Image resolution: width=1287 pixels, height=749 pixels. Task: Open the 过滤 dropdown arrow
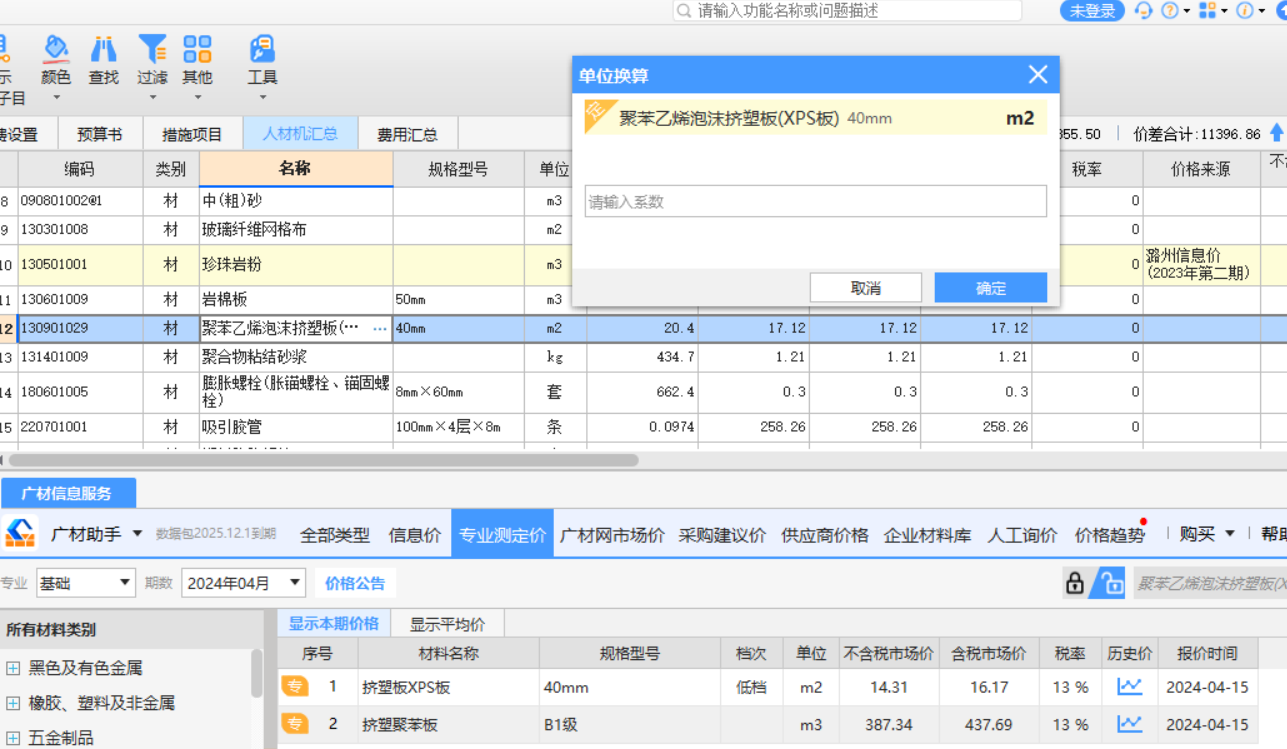pos(152,98)
